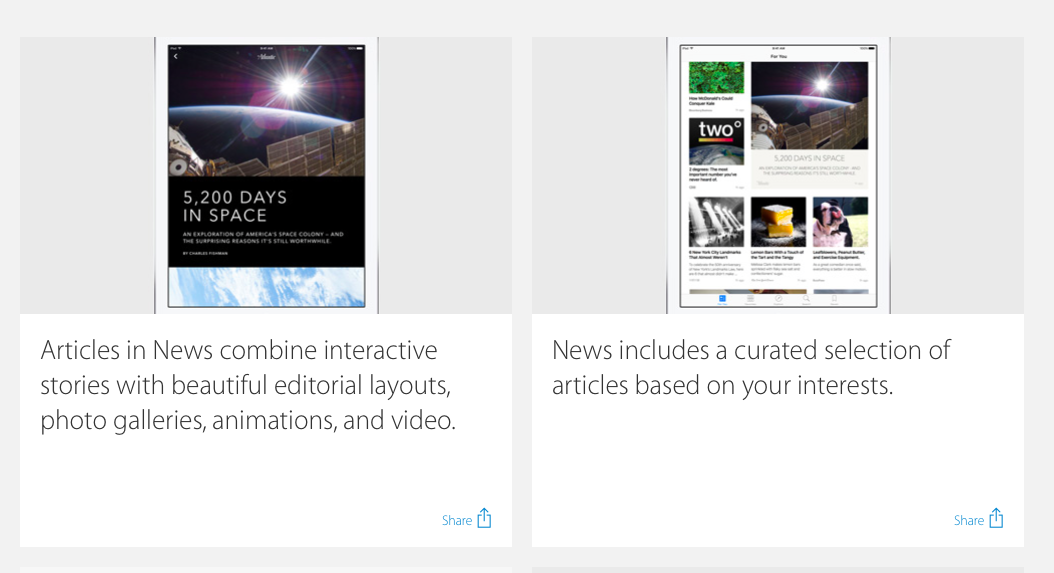Tap the back chevron in the article screenshot
Image resolution: width=1054 pixels, height=573 pixels.
point(176,57)
